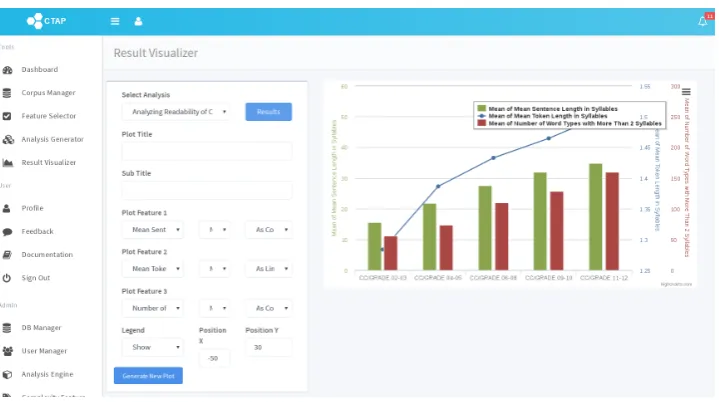Image resolution: width=719 pixels, height=402 pixels.
Task: Click the User Manager people icon
Action: (7, 351)
